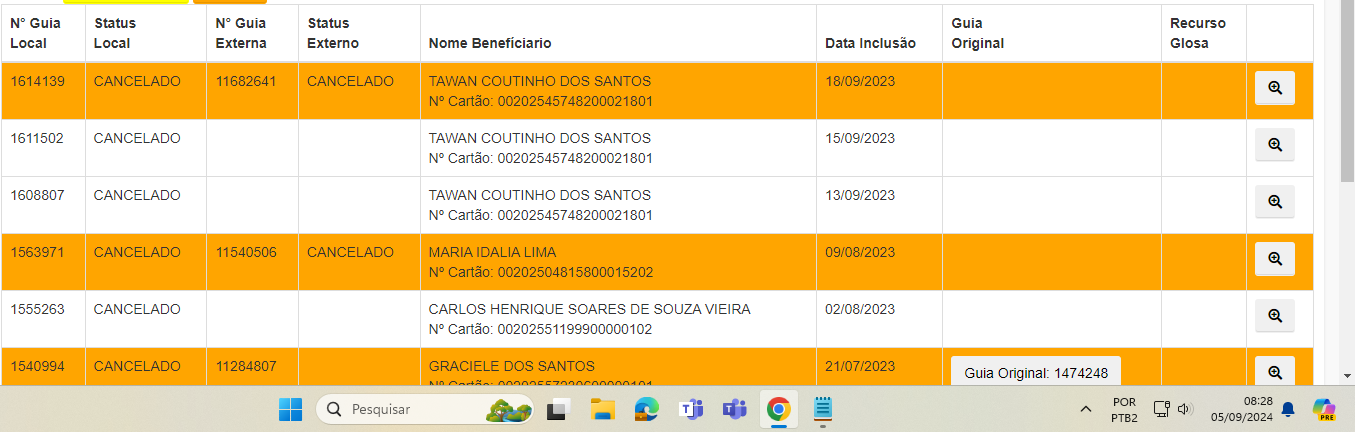Open magnifier details for guia 1611502
This screenshot has width=1355, height=432.
coord(1275,145)
